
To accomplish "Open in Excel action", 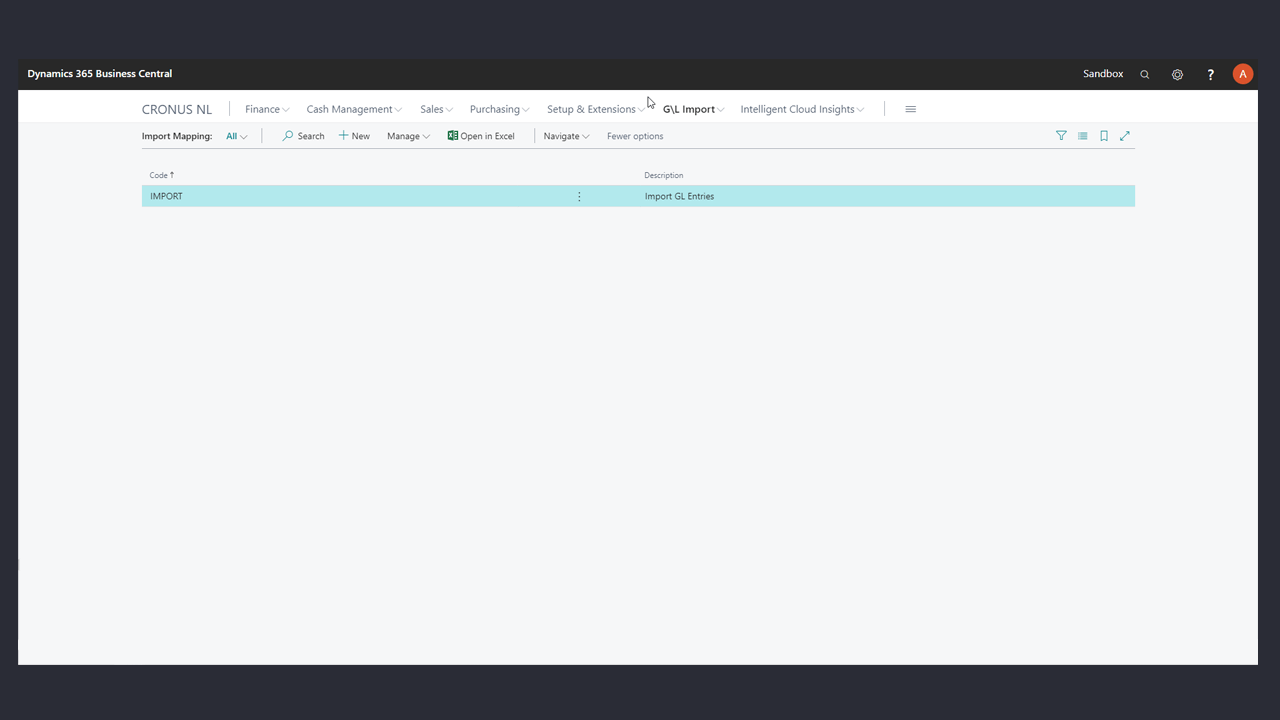I will coord(481,136).
